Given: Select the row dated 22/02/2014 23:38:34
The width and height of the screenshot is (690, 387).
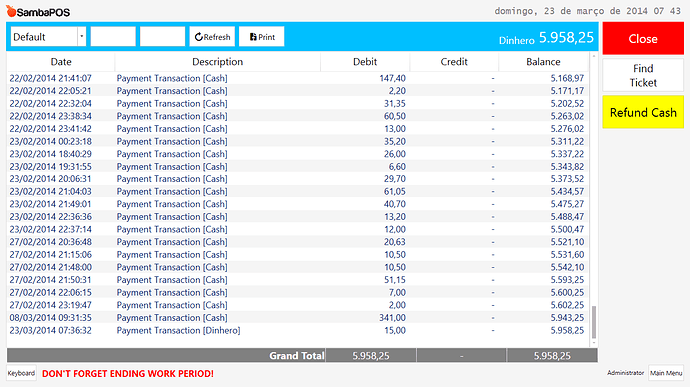Looking at the screenshot, I should click(297, 116).
